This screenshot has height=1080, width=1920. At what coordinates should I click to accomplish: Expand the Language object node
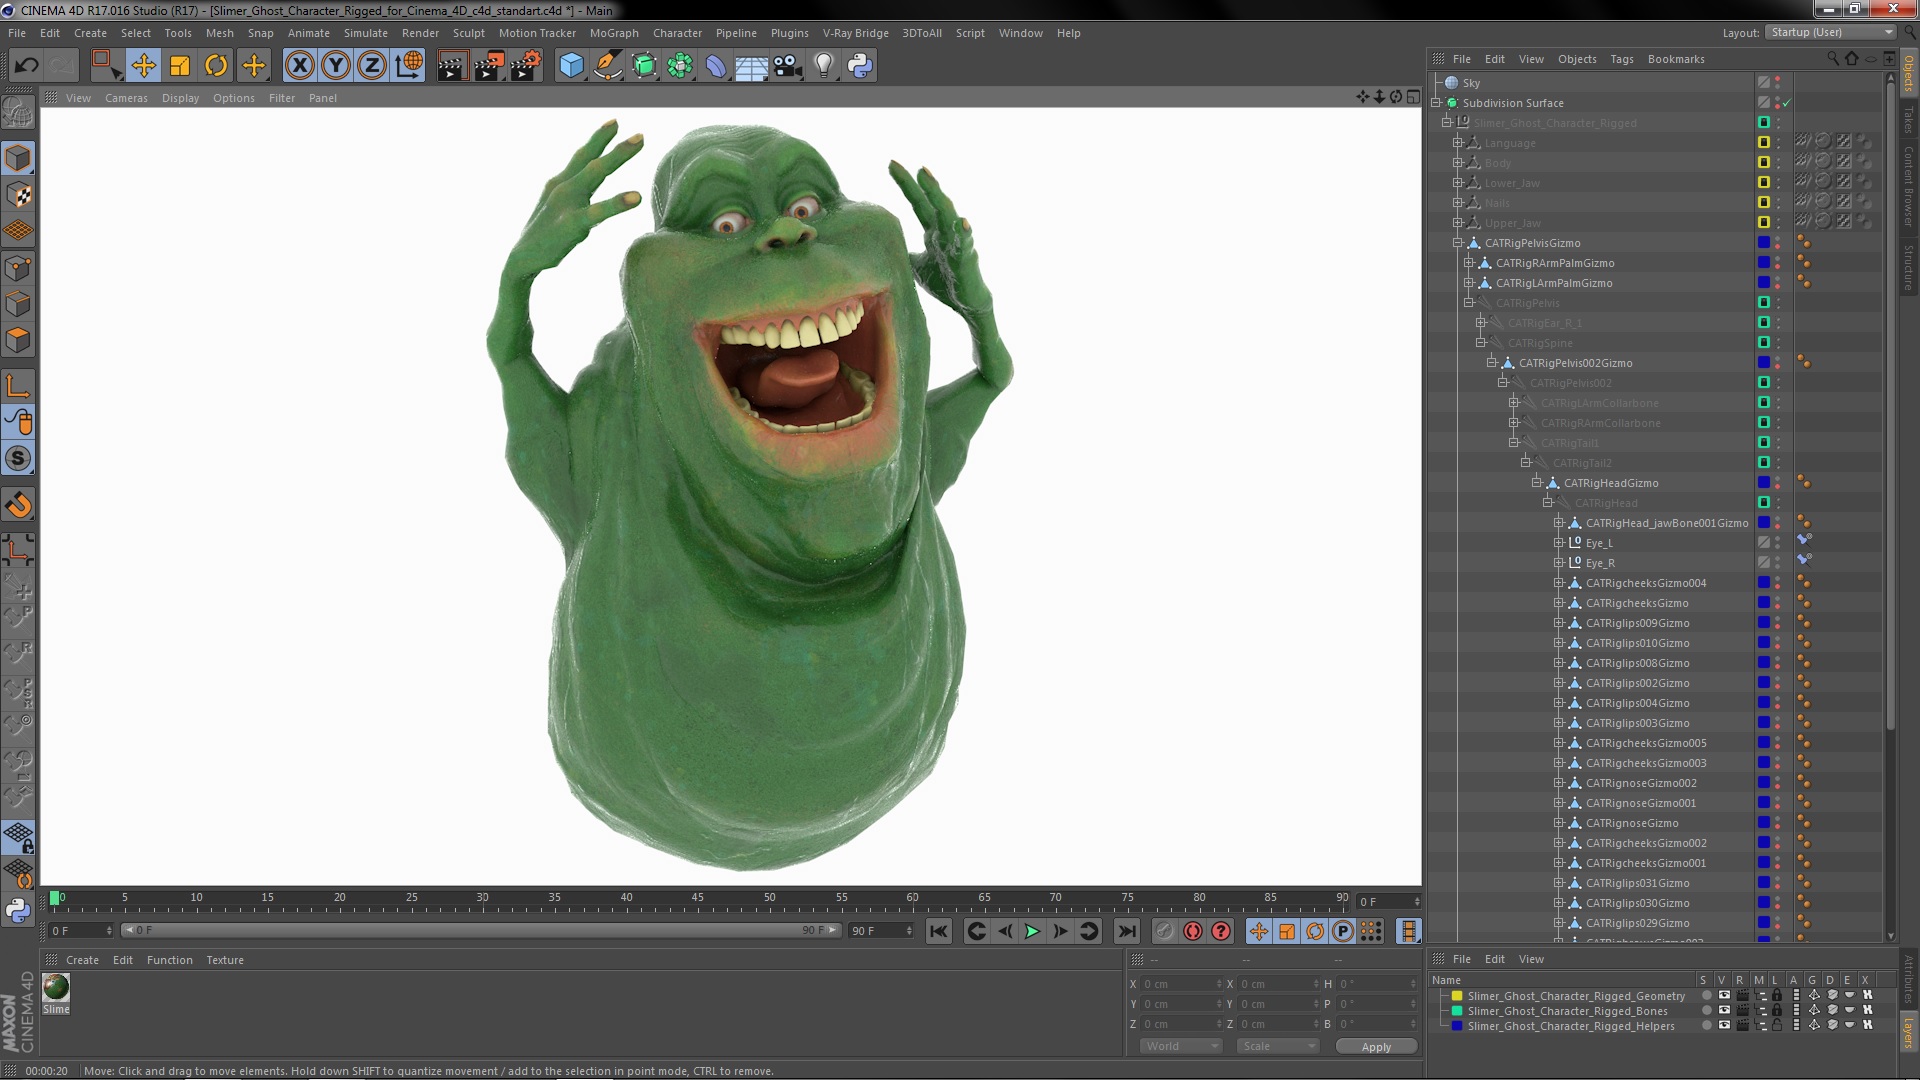tap(1458, 143)
